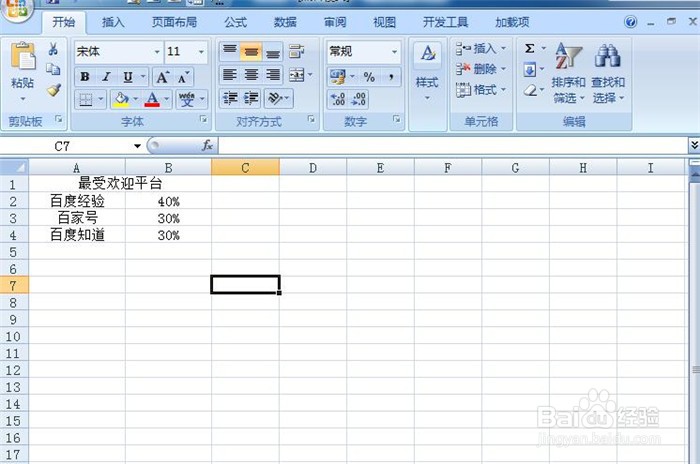Click the Select All corner box
700x464 pixels.
pos(15,167)
